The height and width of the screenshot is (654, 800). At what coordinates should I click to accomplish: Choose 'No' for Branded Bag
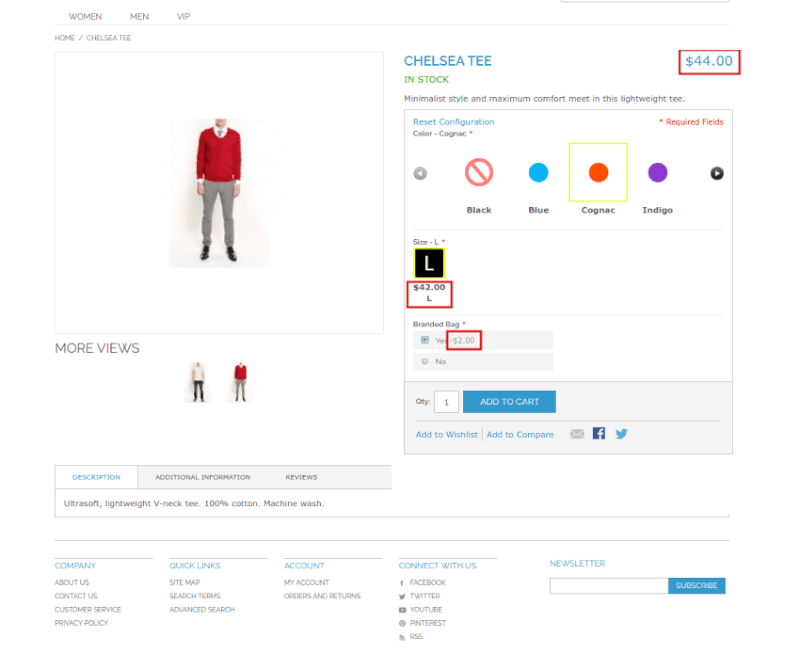tap(424, 361)
